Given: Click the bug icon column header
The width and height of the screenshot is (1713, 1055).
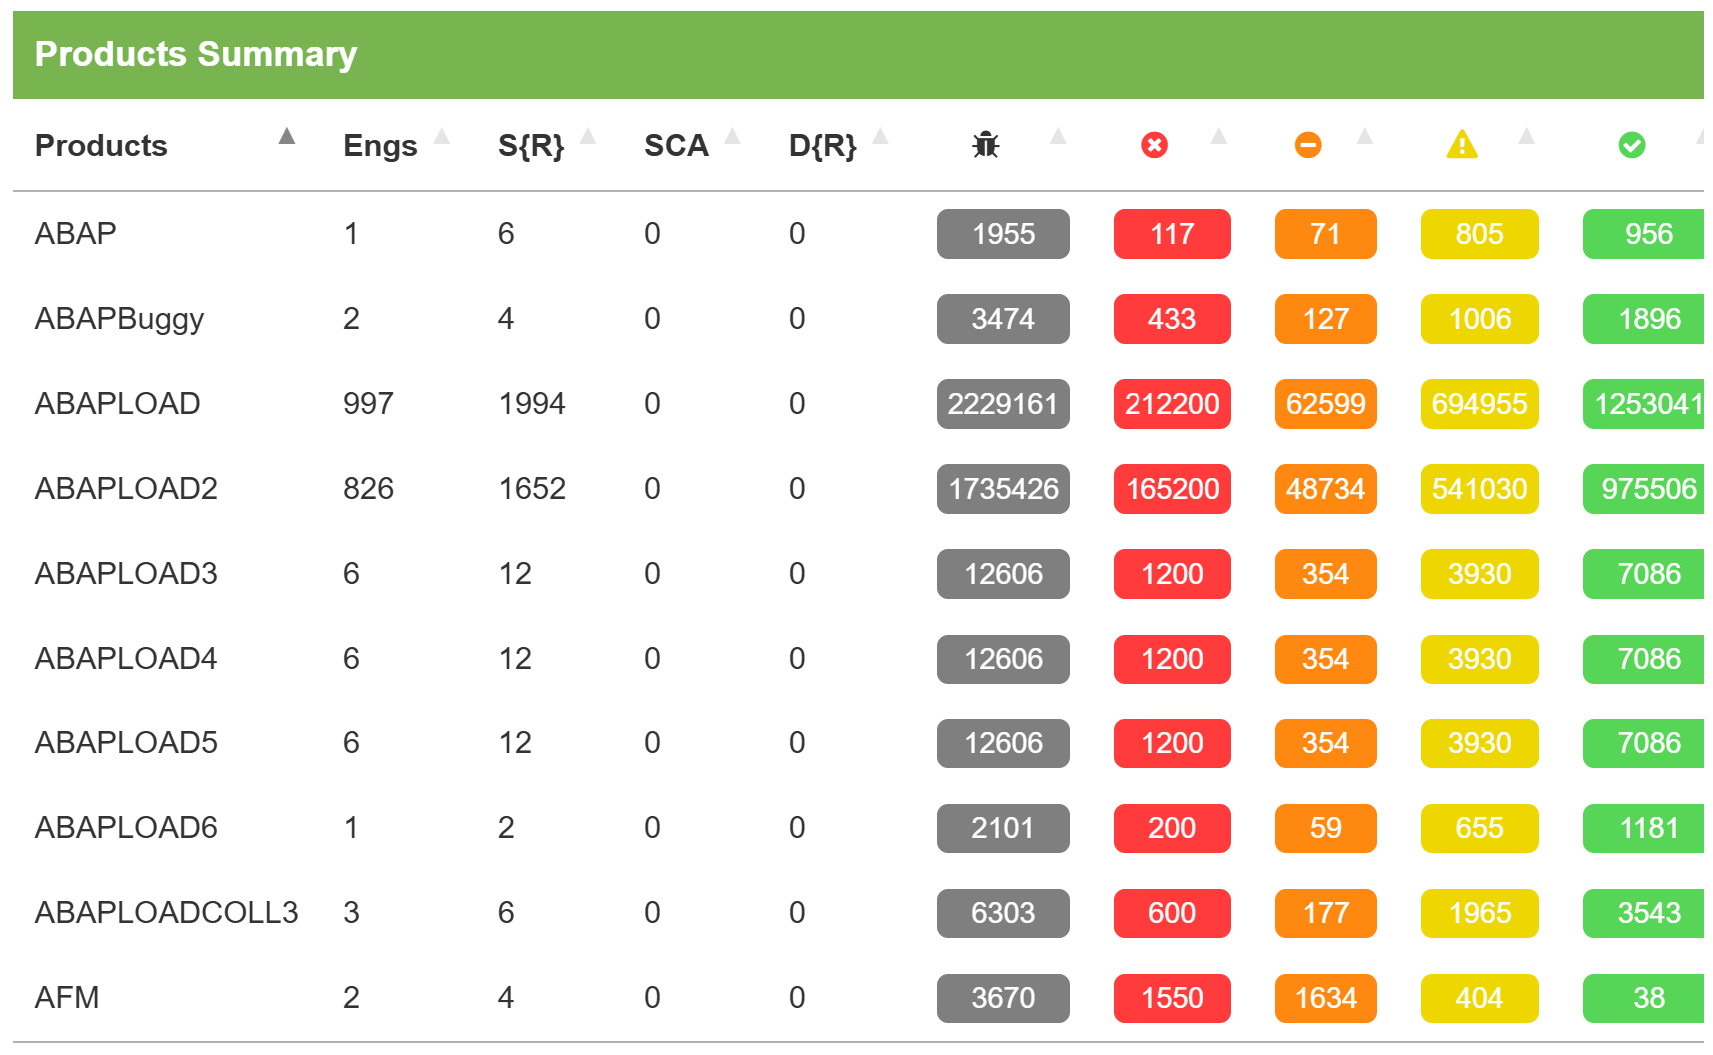Looking at the screenshot, I should coord(985,145).
